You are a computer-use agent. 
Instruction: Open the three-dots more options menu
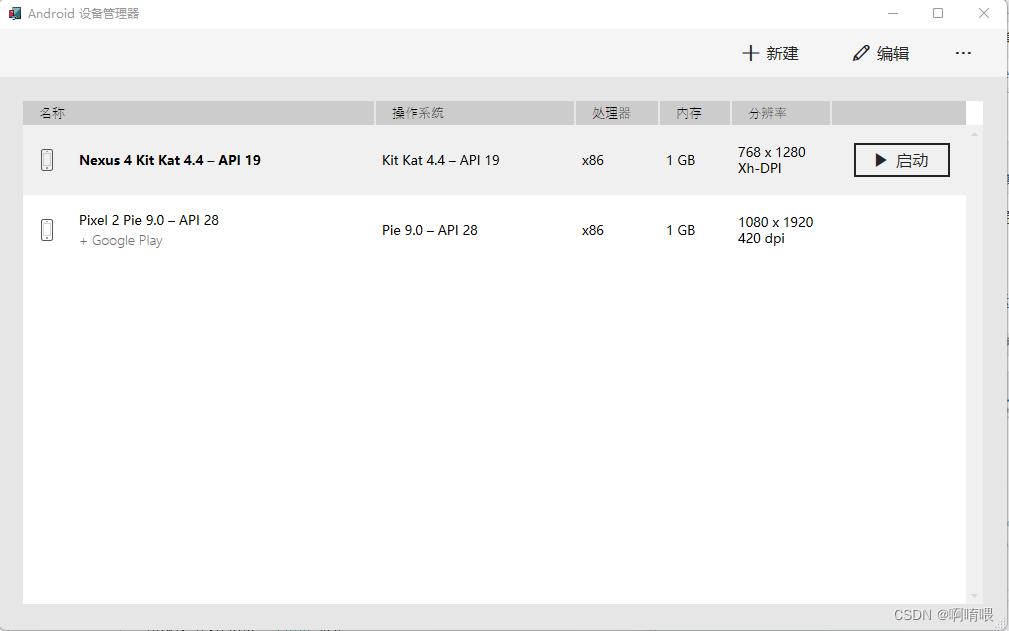963,53
